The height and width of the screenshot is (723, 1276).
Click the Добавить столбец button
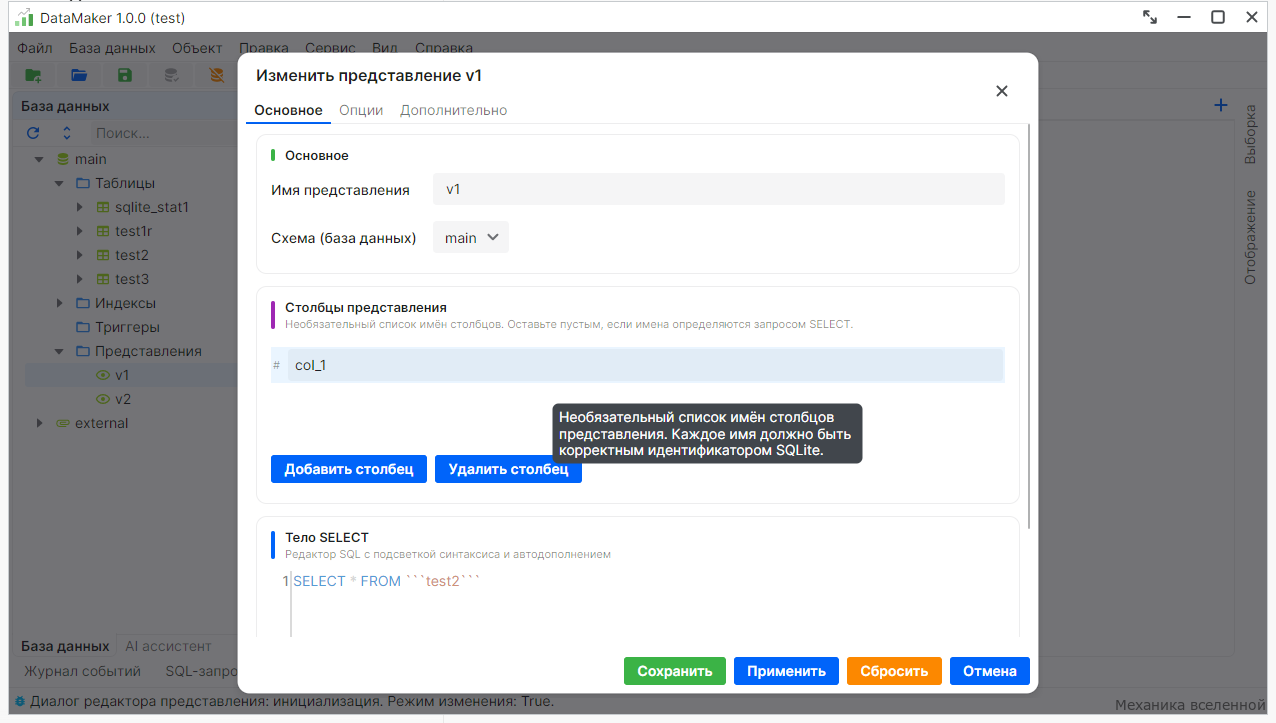349,469
